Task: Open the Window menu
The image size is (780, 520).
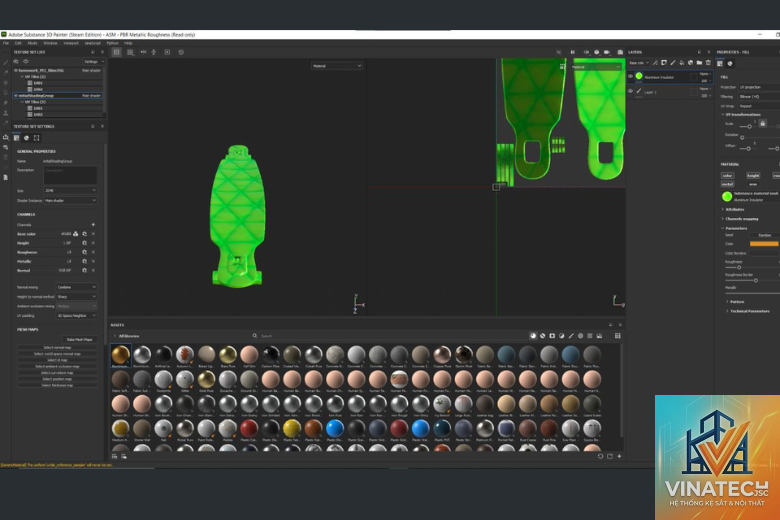Action: (x=50, y=43)
